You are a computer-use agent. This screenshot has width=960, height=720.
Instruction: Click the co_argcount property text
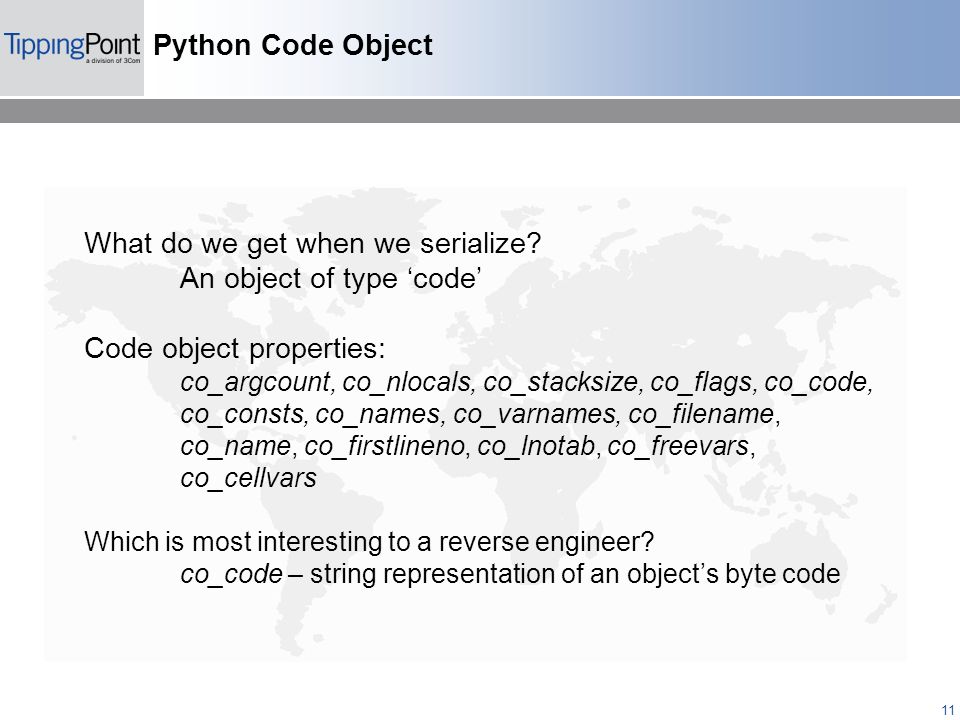[255, 382]
